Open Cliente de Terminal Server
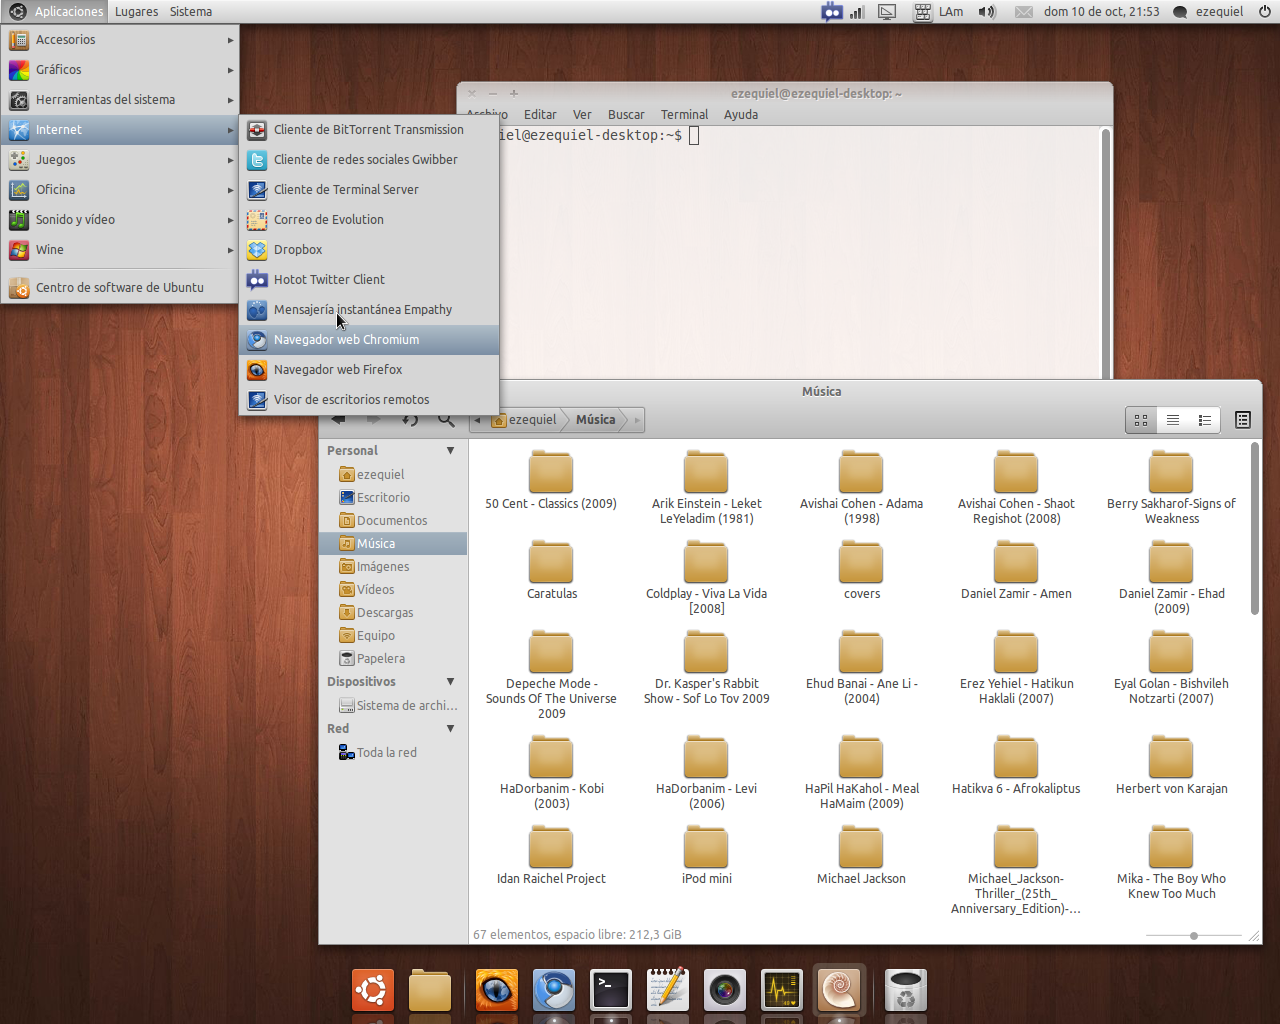1280x1024 pixels. pos(368,190)
